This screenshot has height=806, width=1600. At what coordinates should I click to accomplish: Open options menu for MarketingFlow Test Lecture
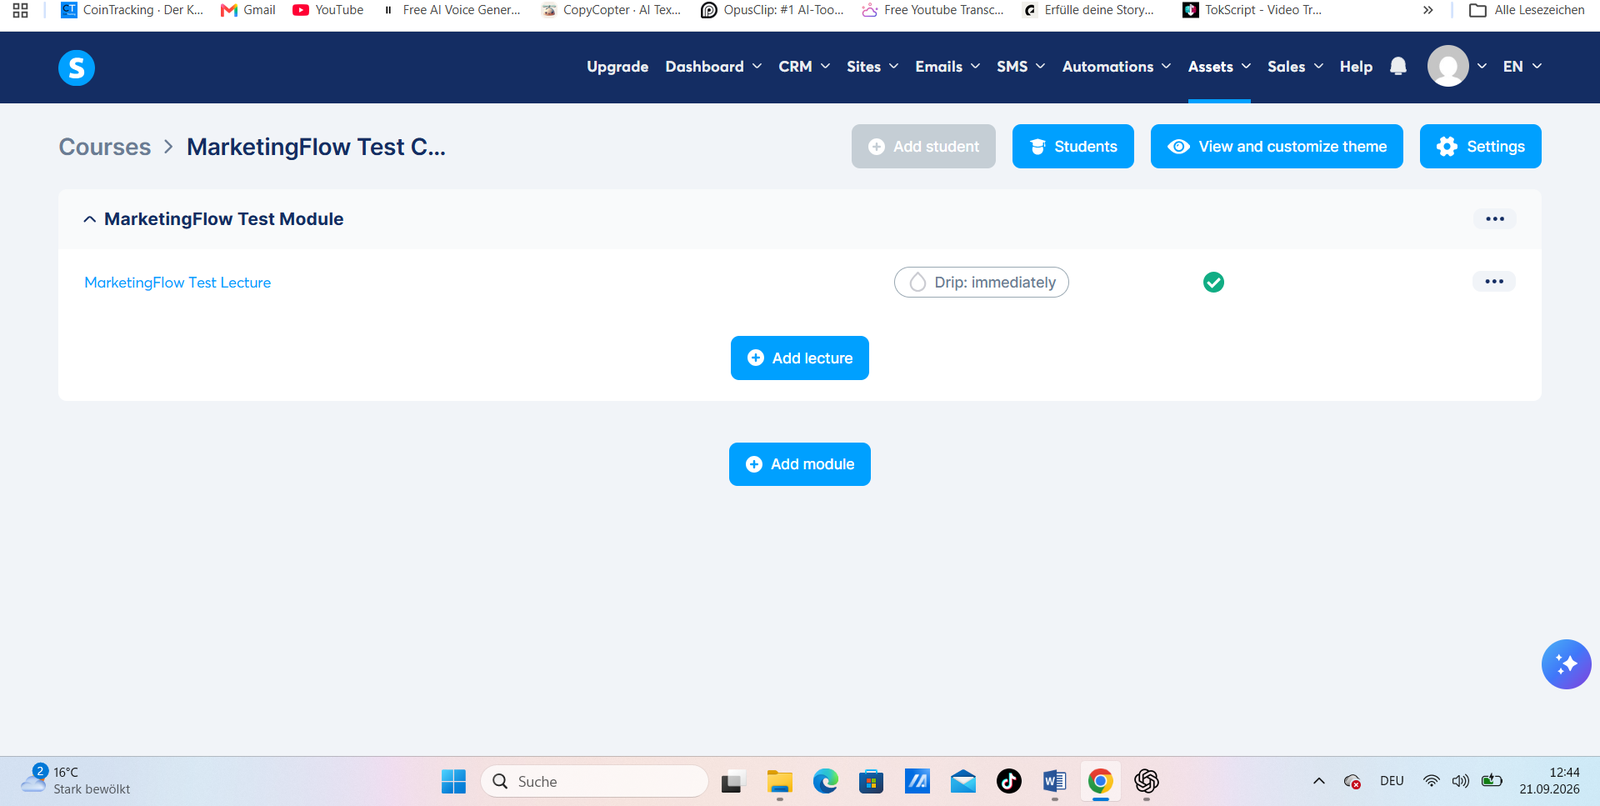(x=1494, y=282)
